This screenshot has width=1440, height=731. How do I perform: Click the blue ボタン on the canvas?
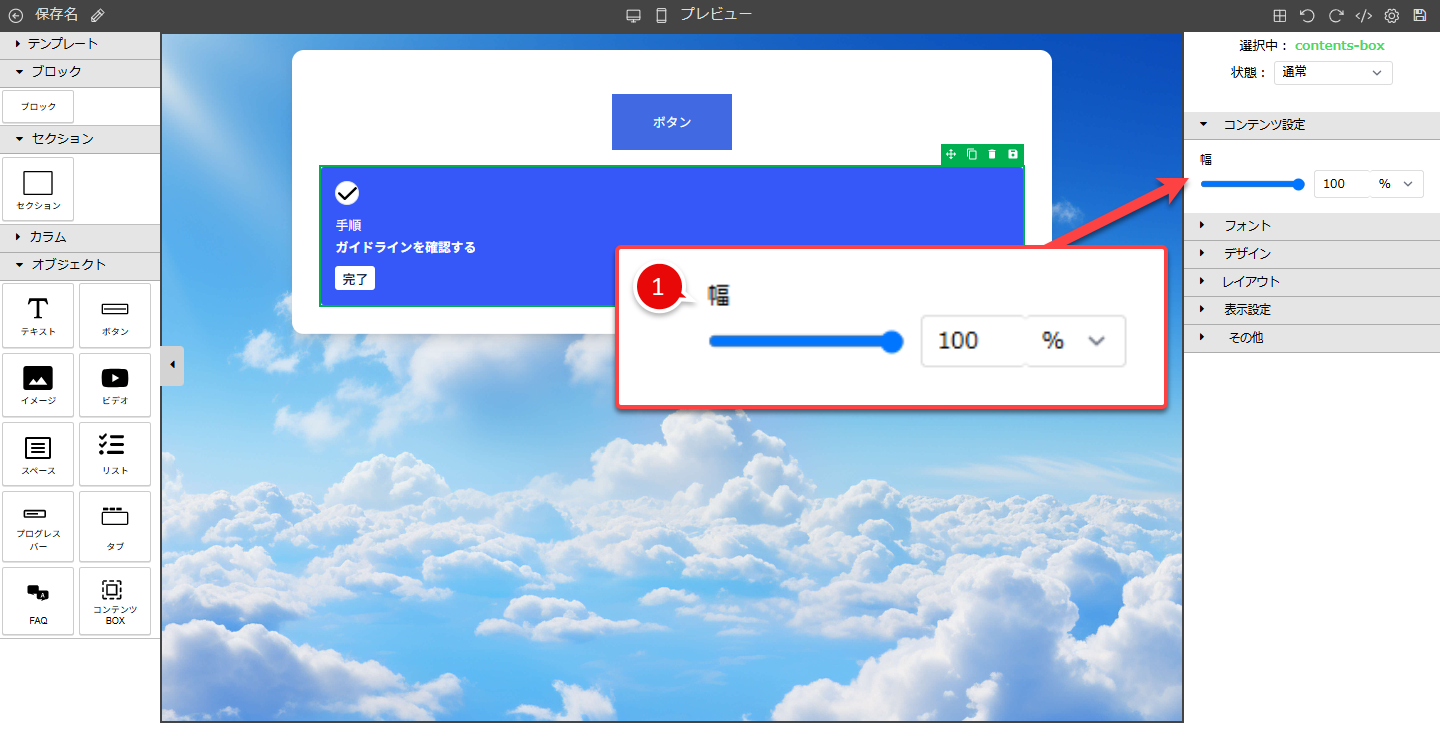click(671, 122)
